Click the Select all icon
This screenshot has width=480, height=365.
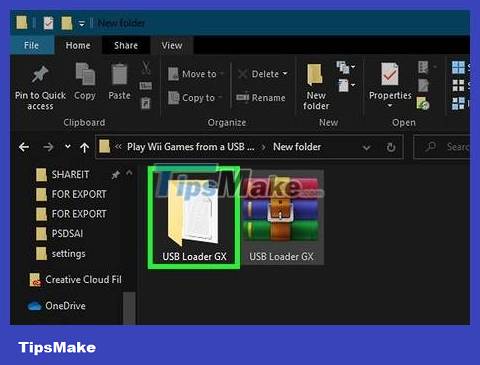pos(458,67)
